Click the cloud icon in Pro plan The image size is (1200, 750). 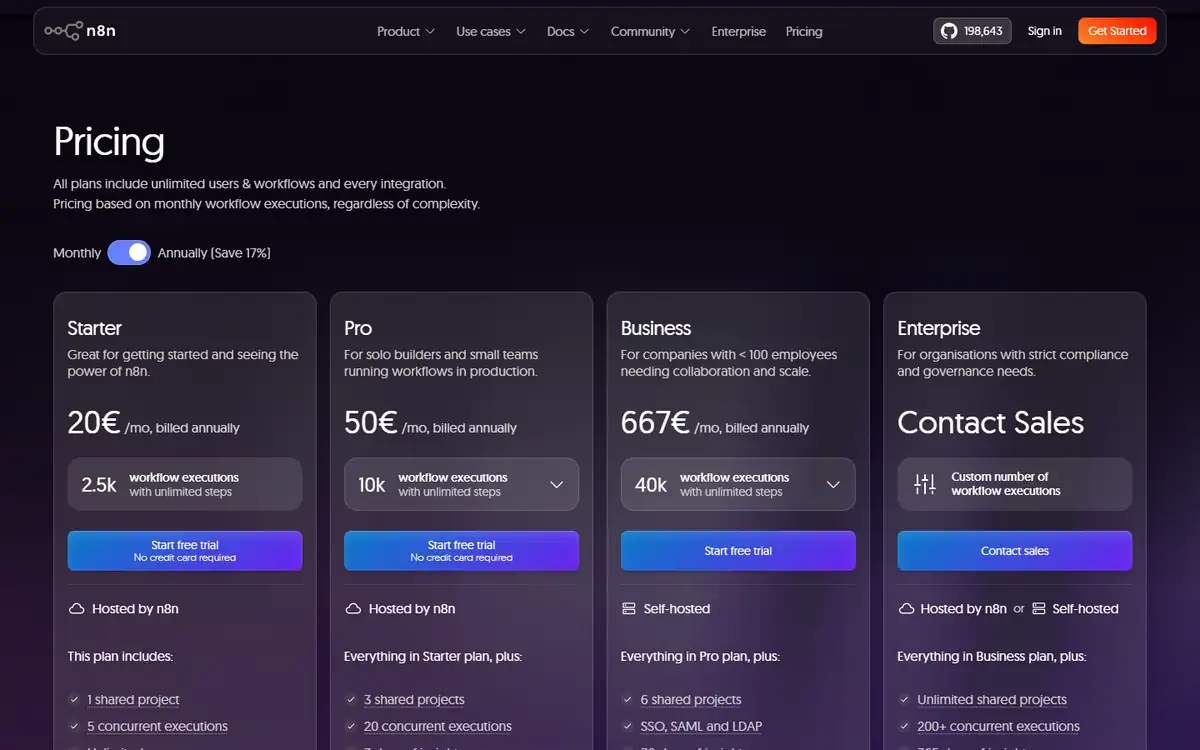tap(352, 608)
